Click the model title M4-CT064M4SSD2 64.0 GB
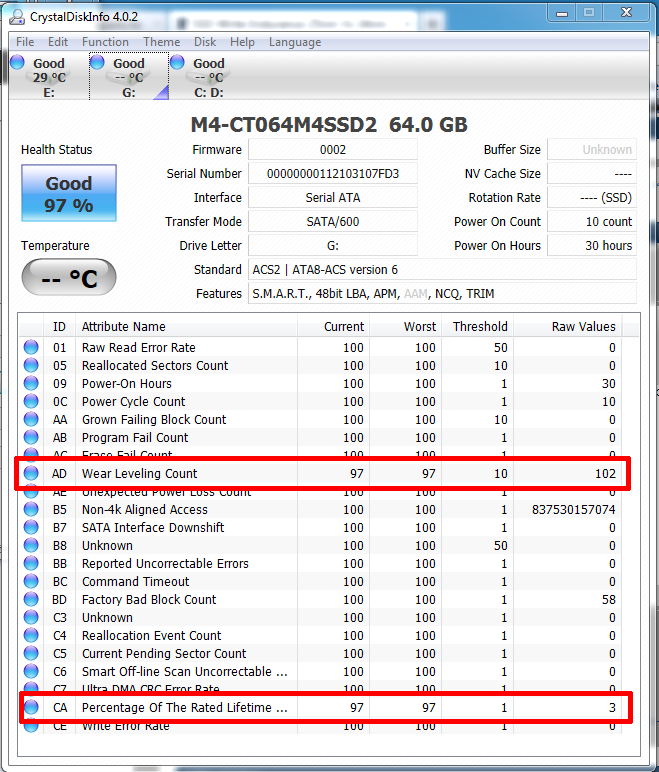659x772 pixels. point(329,125)
